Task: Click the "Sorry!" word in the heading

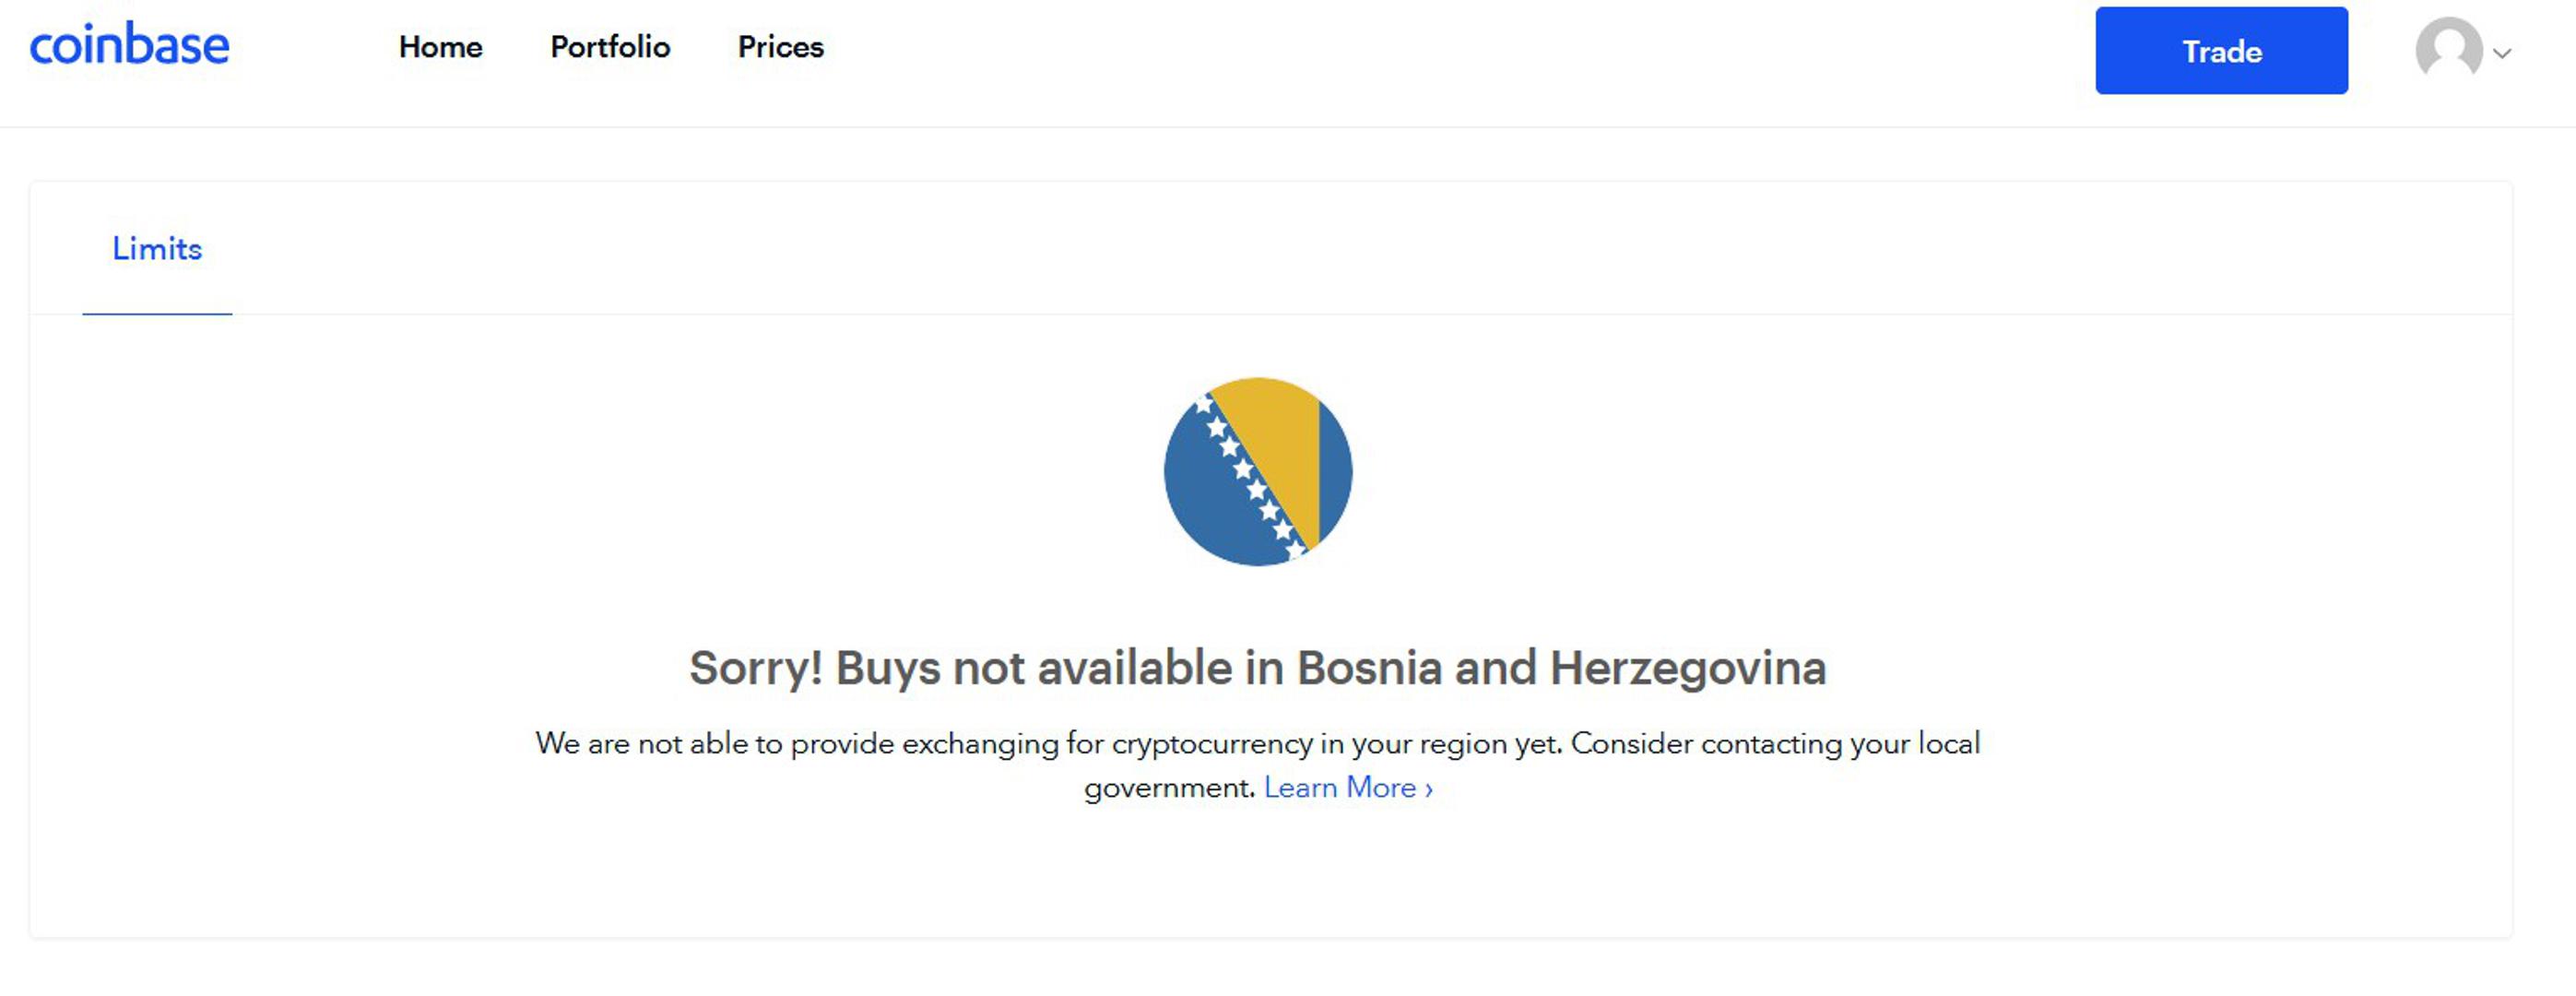Action: pos(755,668)
